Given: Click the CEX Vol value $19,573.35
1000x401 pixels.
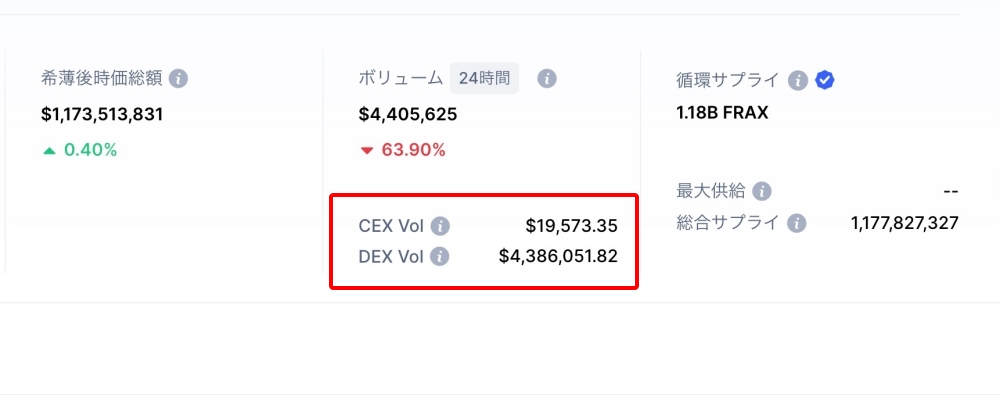Looking at the screenshot, I should 571,226.
